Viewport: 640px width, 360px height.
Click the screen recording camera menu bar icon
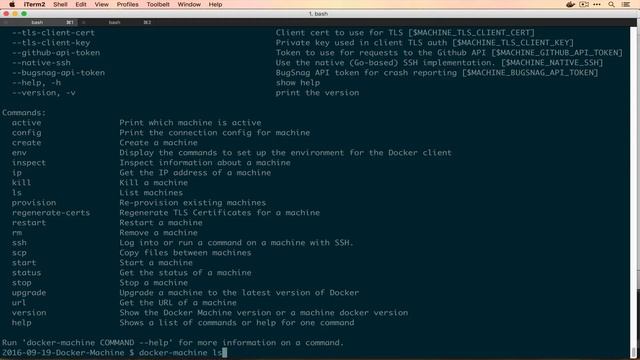584,4
